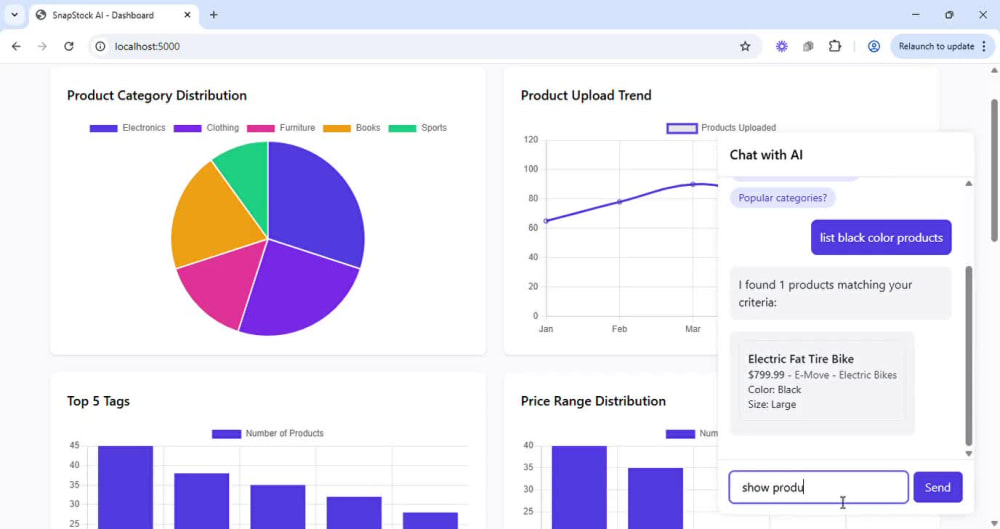Toggle Sports legend in pie chart

pos(418,128)
